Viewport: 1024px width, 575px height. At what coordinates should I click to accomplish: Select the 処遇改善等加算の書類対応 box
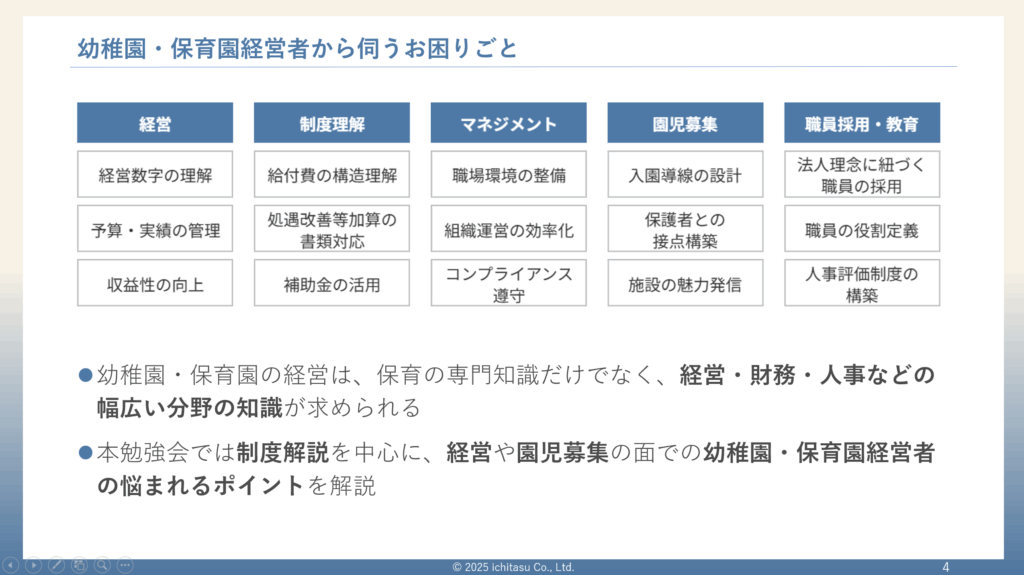pyautogui.click(x=332, y=229)
